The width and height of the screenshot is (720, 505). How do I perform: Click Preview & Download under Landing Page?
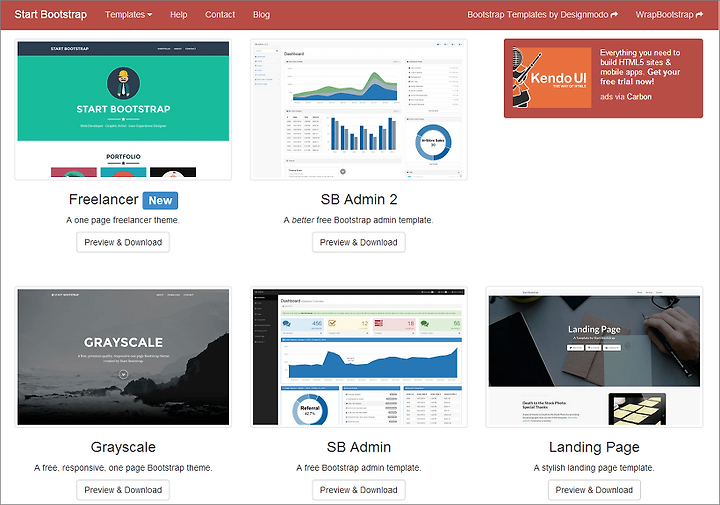[x=594, y=490]
